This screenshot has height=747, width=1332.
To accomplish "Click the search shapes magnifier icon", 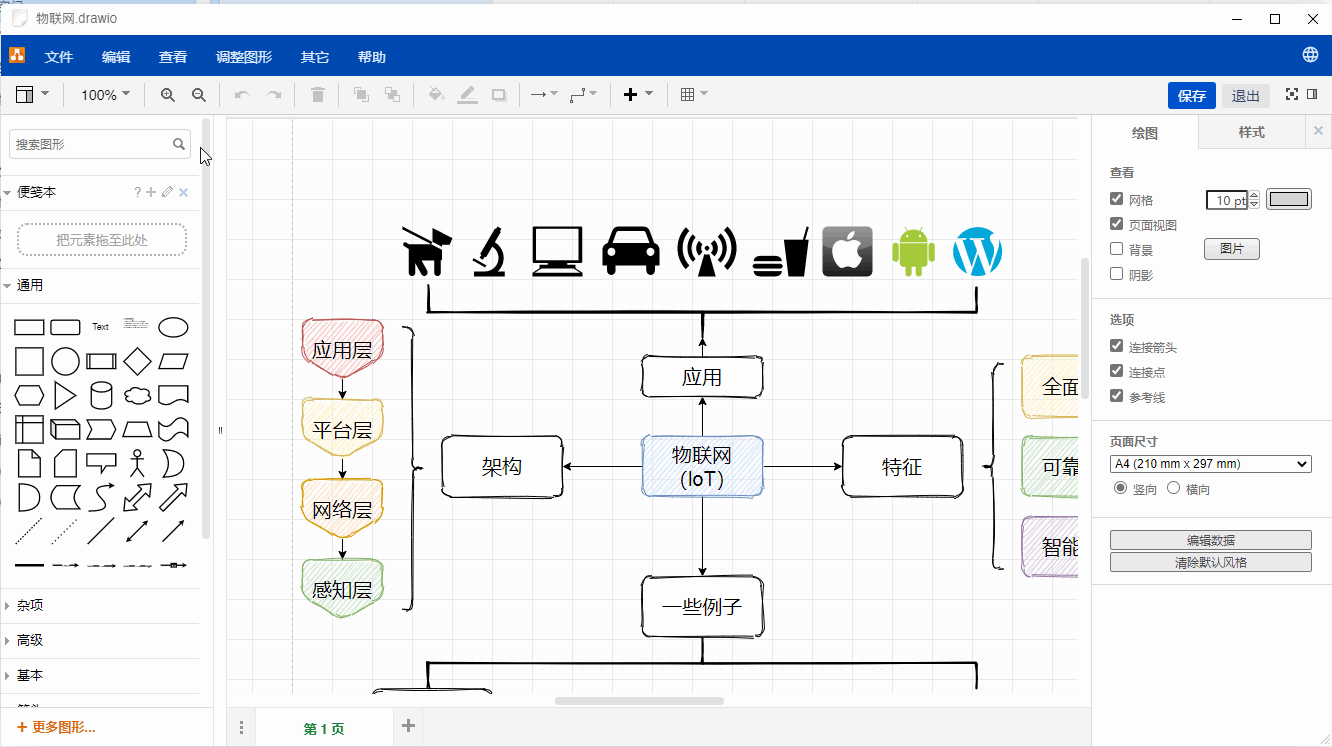I will (x=179, y=144).
